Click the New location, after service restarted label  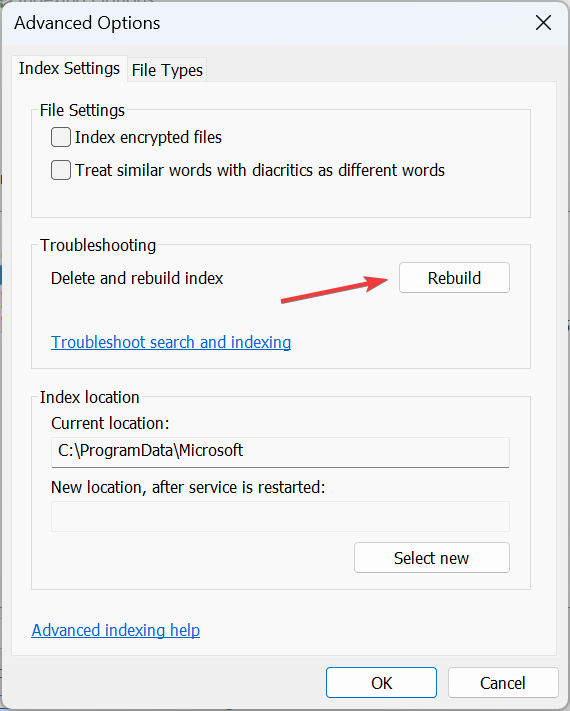188,487
